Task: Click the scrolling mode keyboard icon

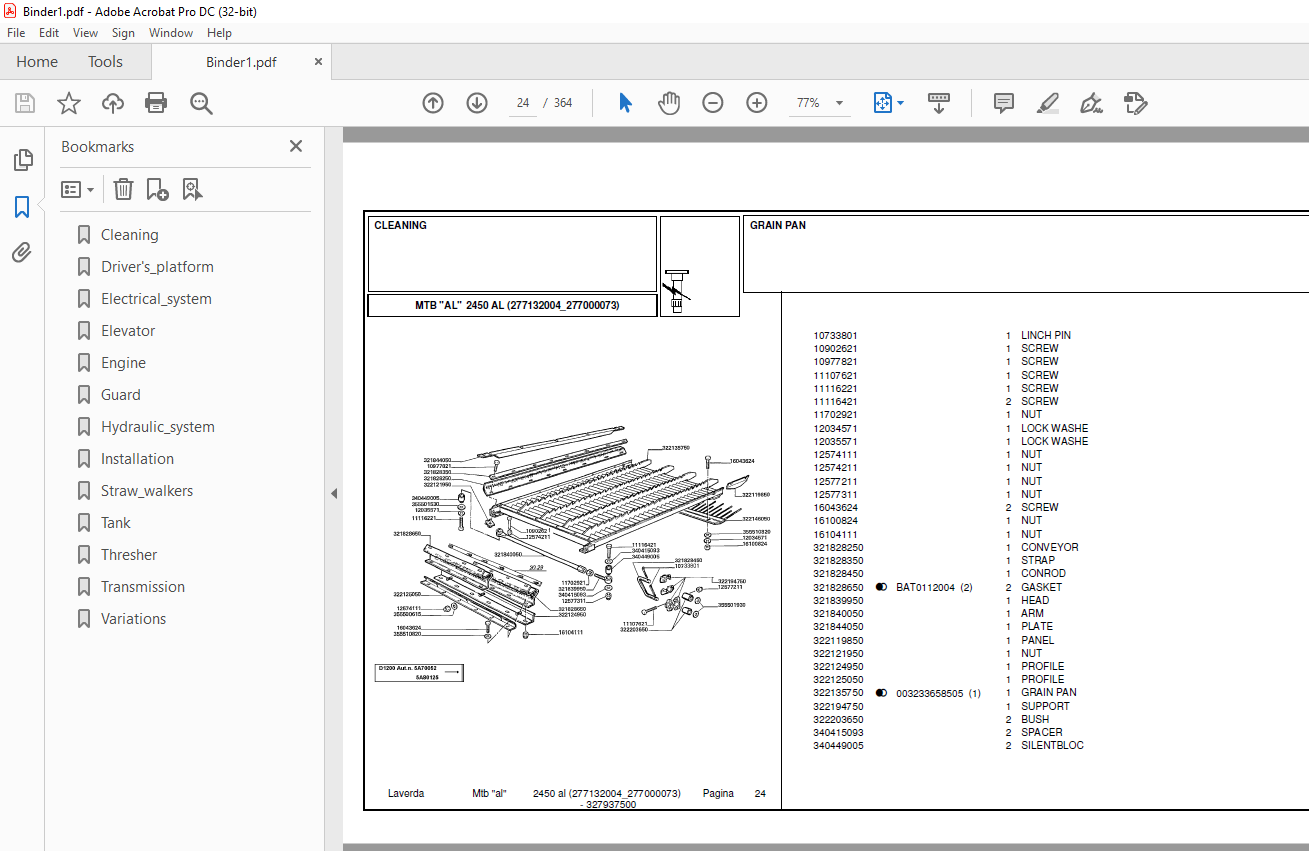Action: (939, 103)
